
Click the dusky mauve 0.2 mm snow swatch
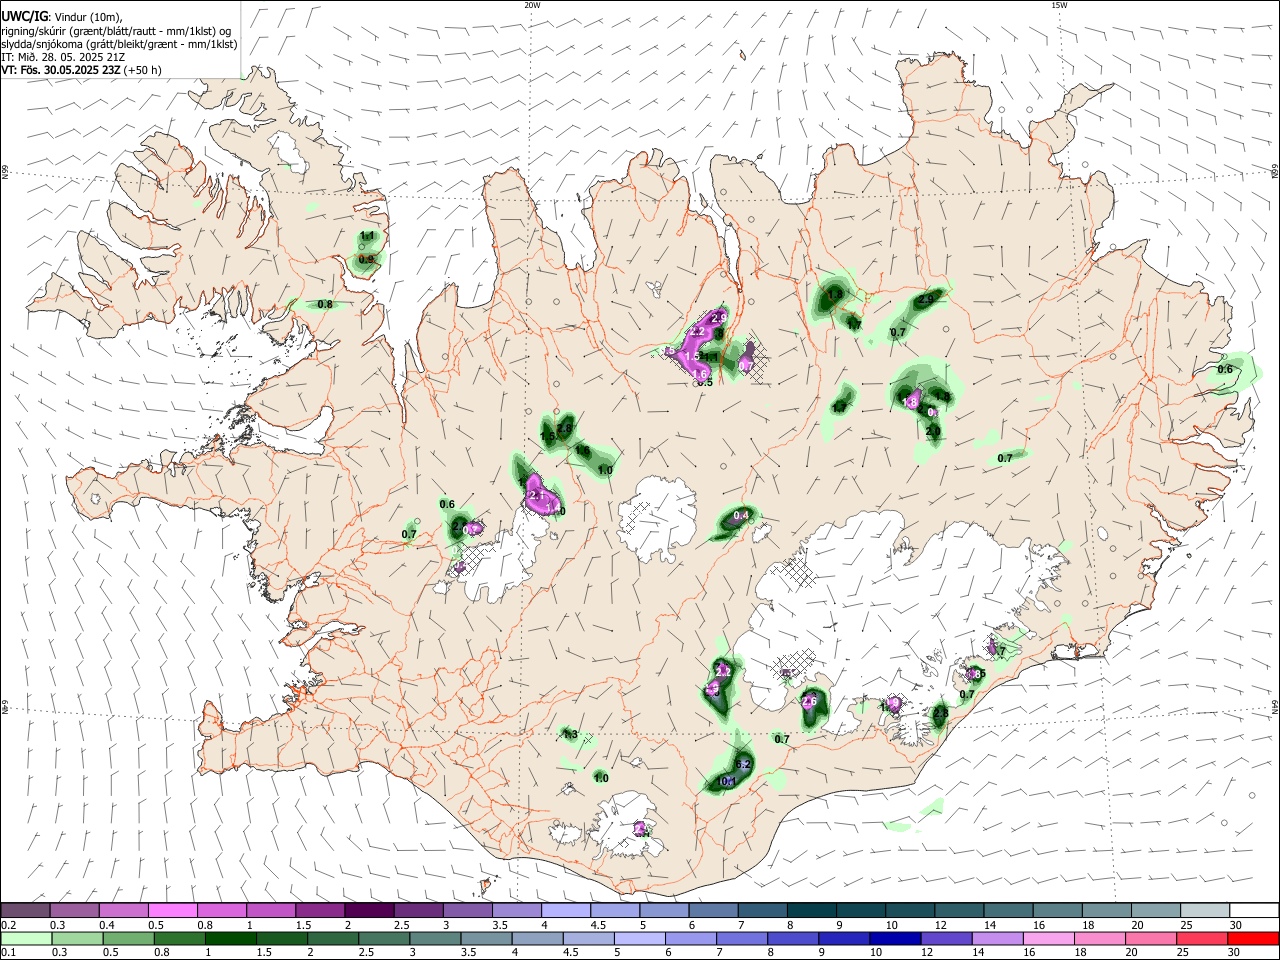click(x=25, y=910)
